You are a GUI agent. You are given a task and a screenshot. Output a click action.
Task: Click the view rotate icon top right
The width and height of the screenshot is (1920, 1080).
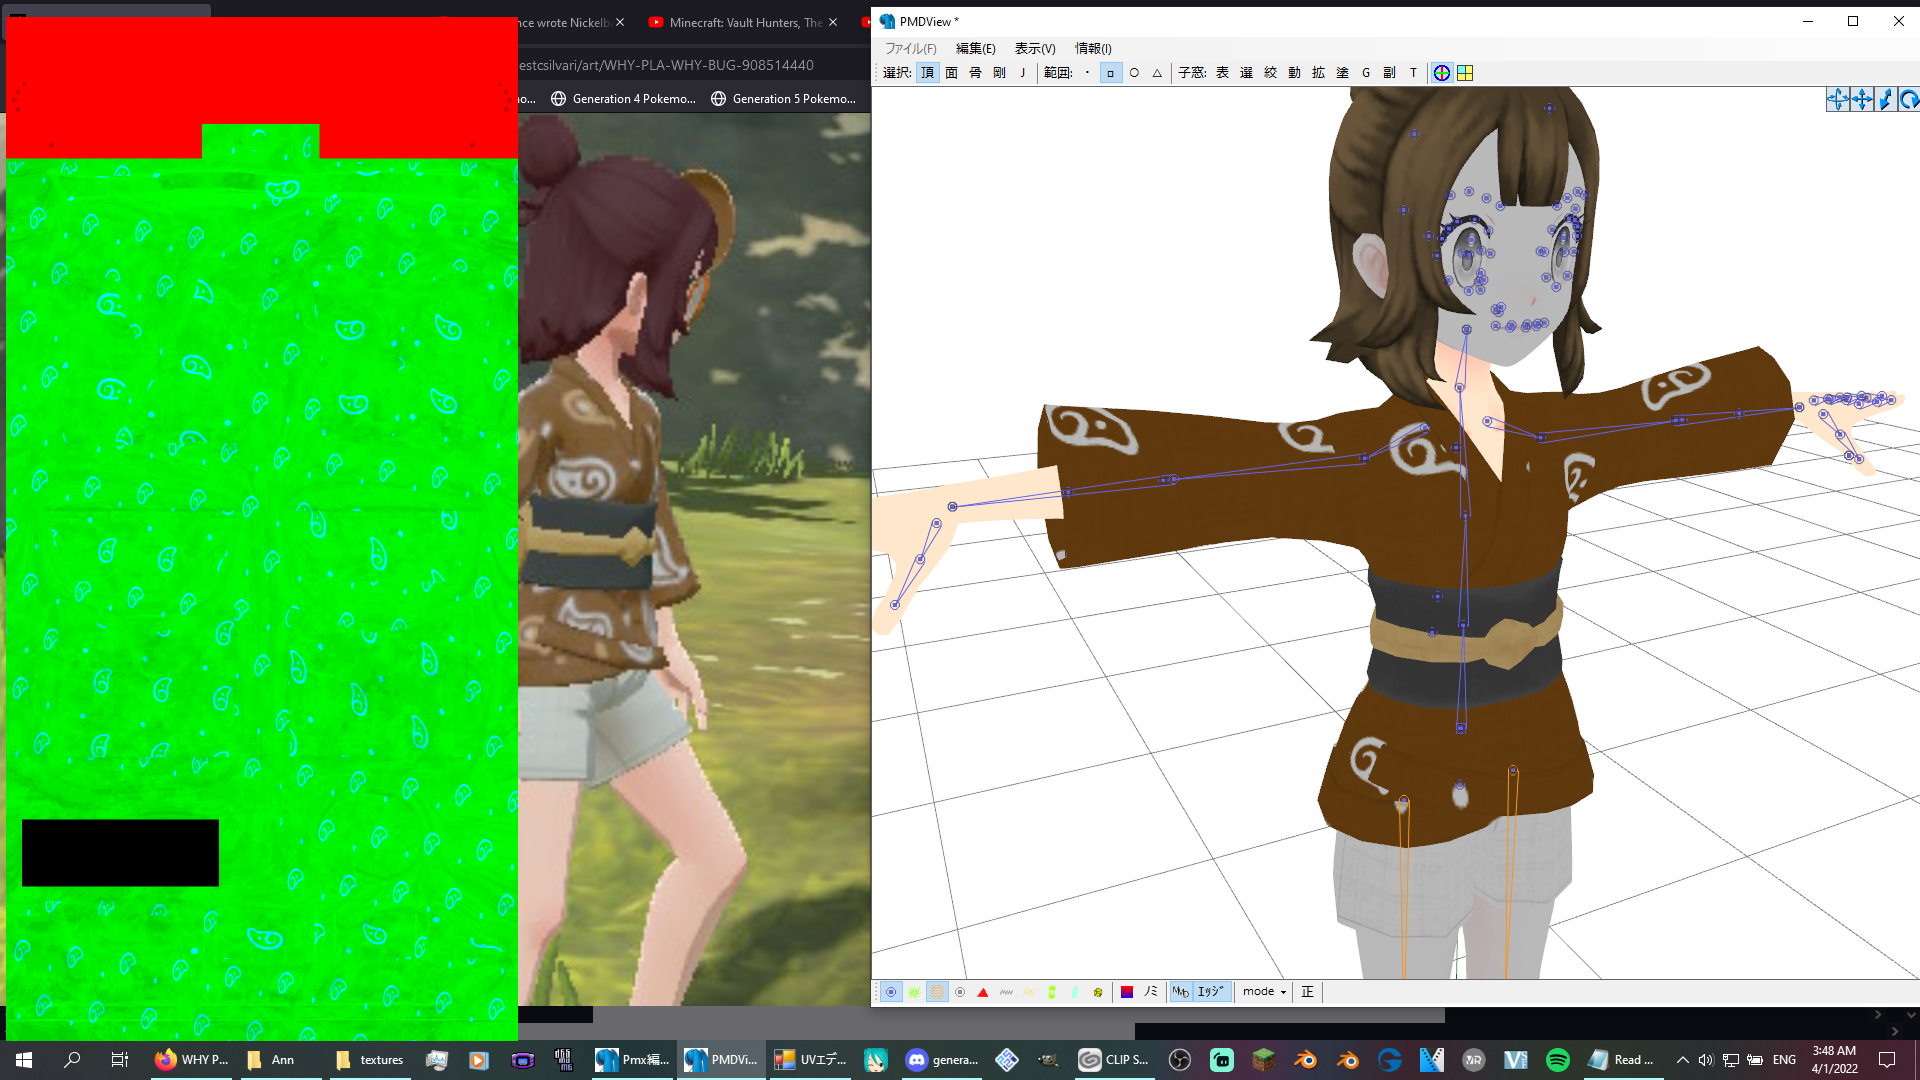[1909, 99]
